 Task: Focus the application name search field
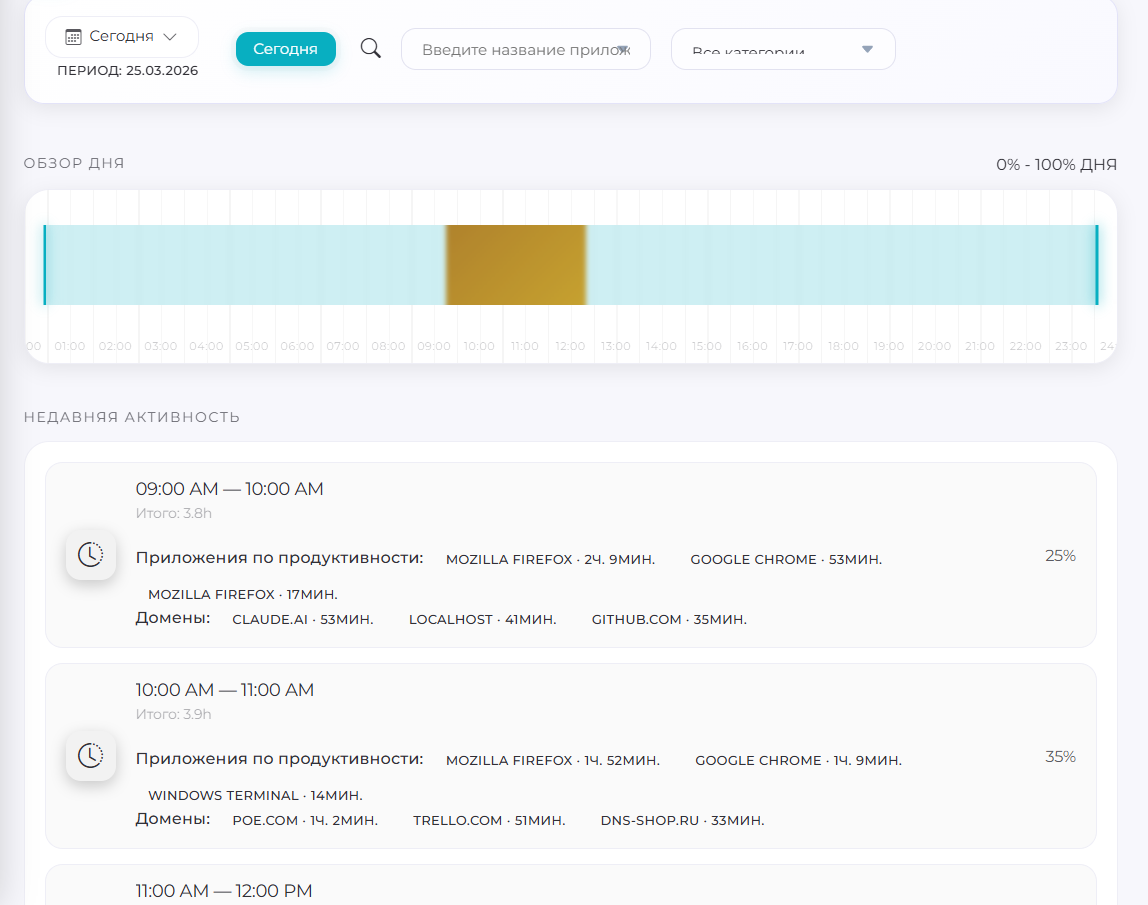point(526,49)
